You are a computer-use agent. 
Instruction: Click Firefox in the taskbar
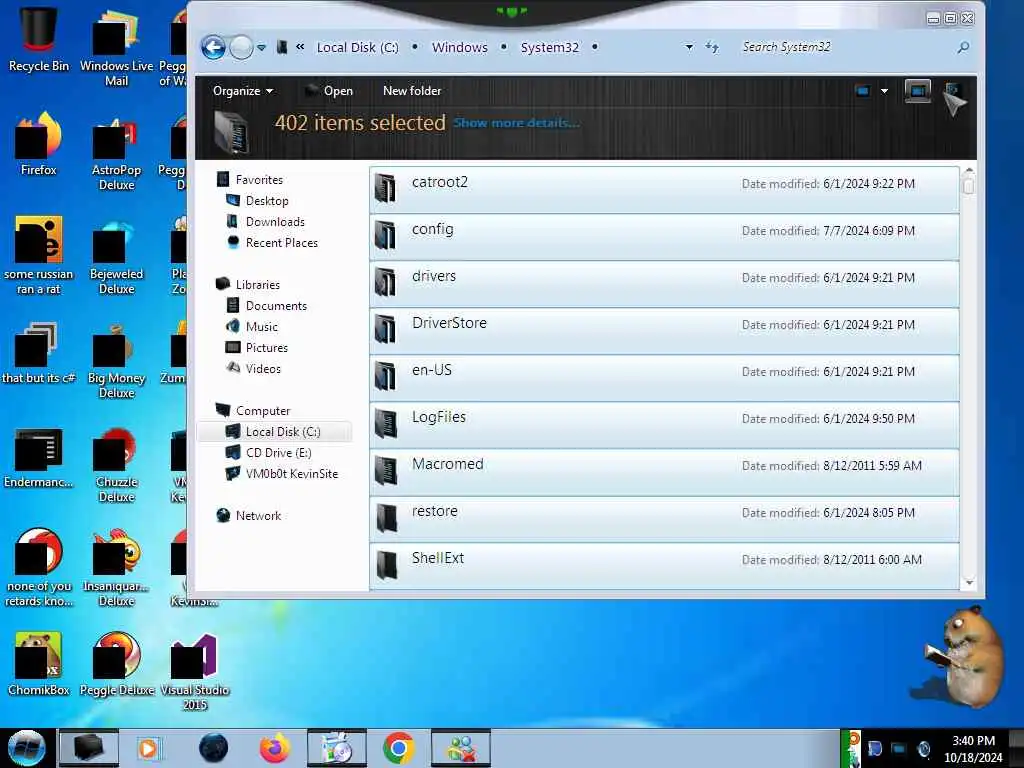pyautogui.click(x=275, y=748)
